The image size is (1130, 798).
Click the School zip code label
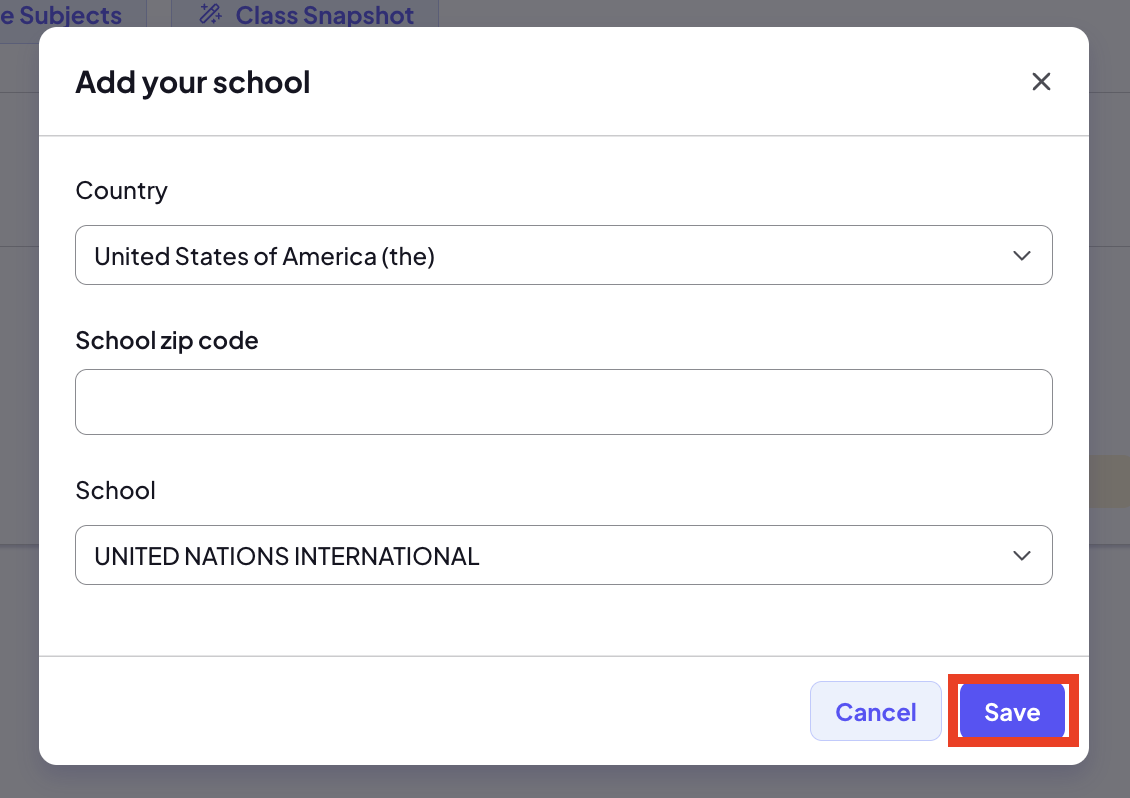pyautogui.click(x=166, y=340)
